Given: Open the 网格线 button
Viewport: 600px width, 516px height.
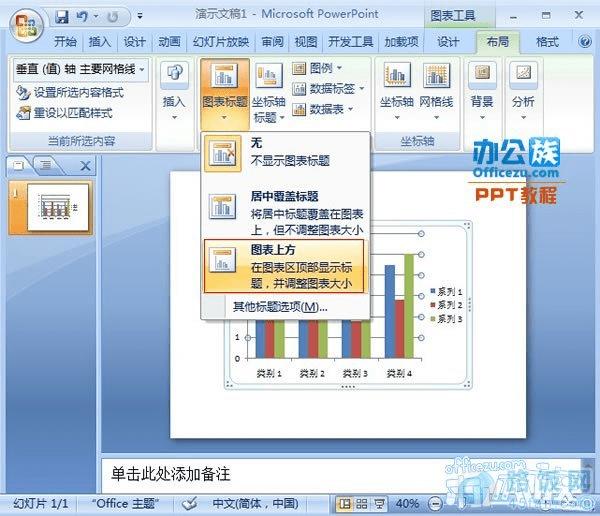Looking at the screenshot, I should coord(436,91).
